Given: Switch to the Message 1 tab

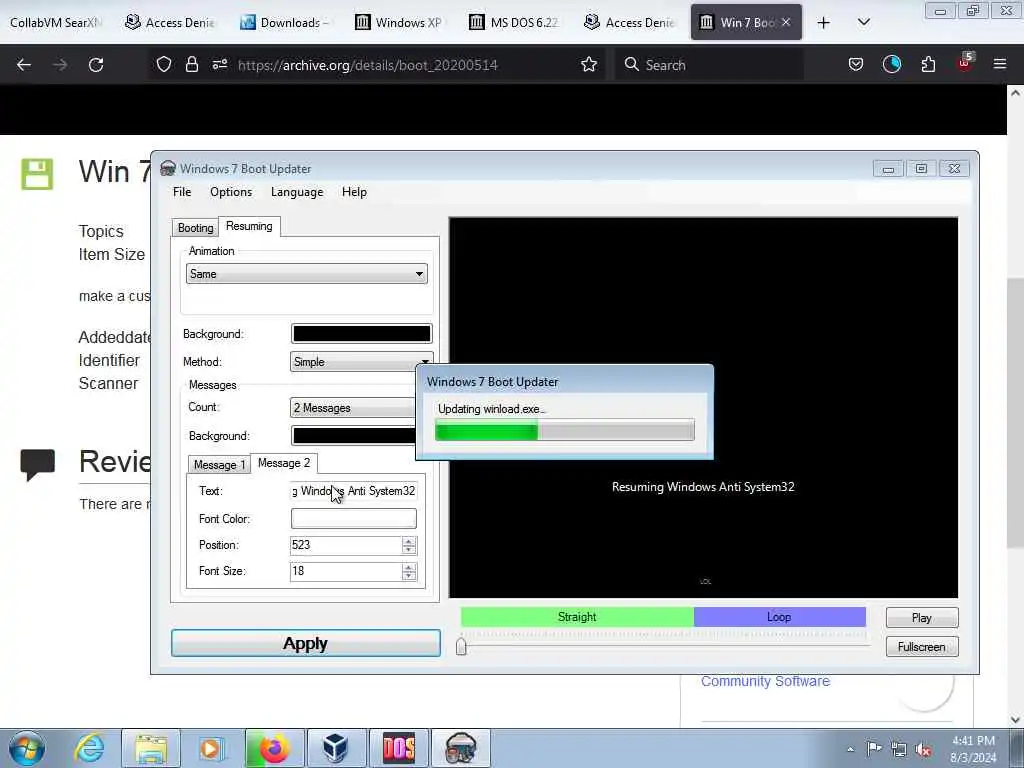Looking at the screenshot, I should coord(219,464).
